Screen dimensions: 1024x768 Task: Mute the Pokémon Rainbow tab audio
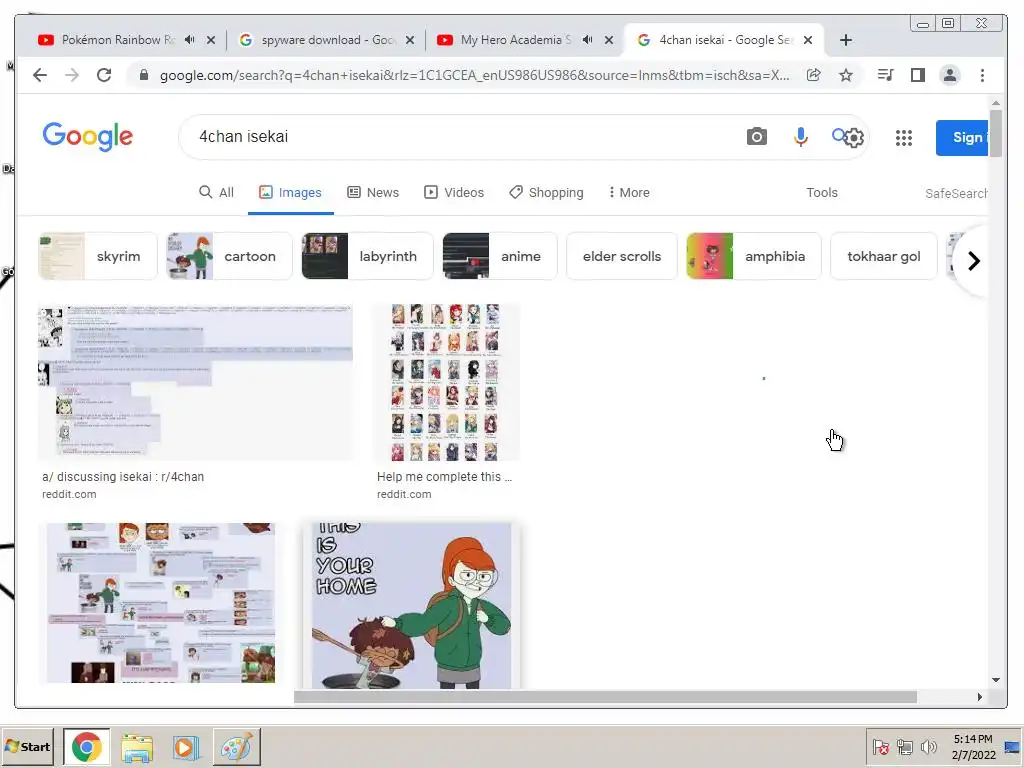coord(189,40)
